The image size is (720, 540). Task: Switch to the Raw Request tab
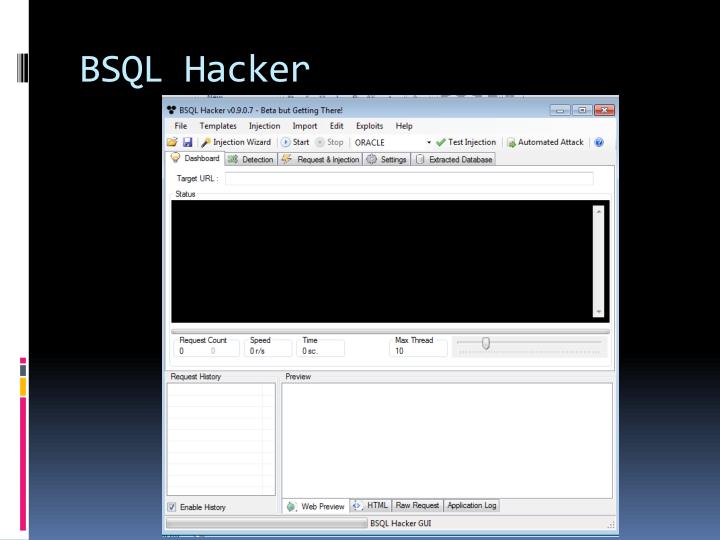click(417, 505)
